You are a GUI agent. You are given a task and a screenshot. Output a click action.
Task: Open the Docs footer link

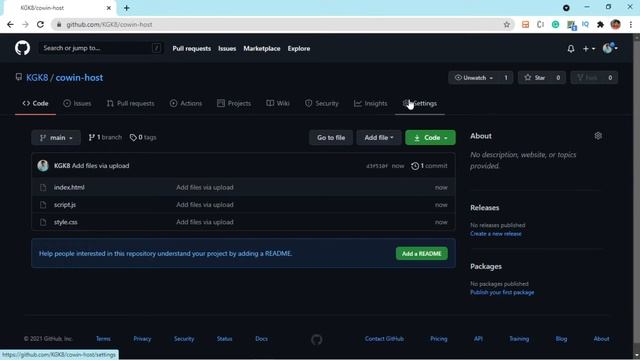point(262,339)
